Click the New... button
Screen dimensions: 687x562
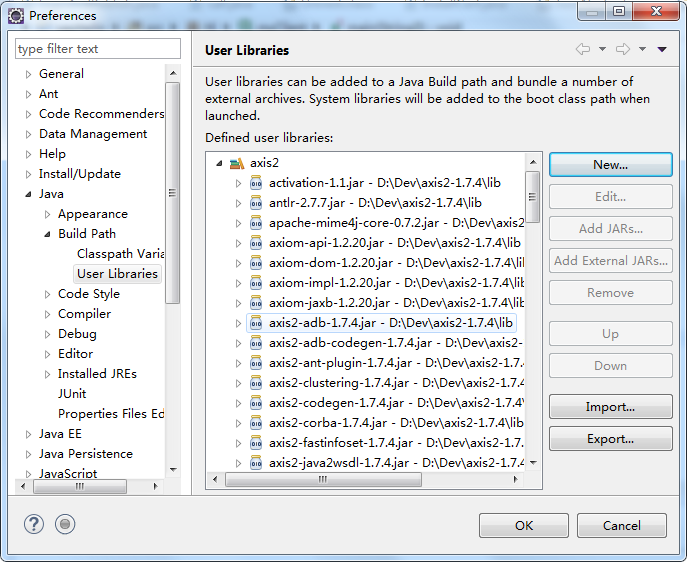(x=610, y=165)
